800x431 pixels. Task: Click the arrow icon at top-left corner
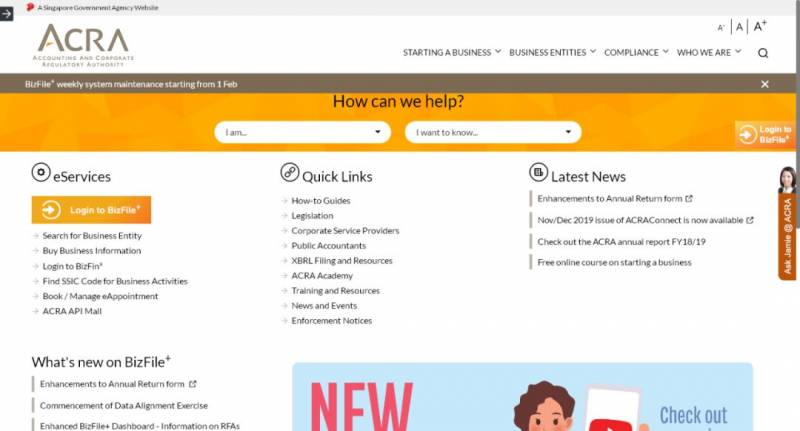(x=6, y=14)
